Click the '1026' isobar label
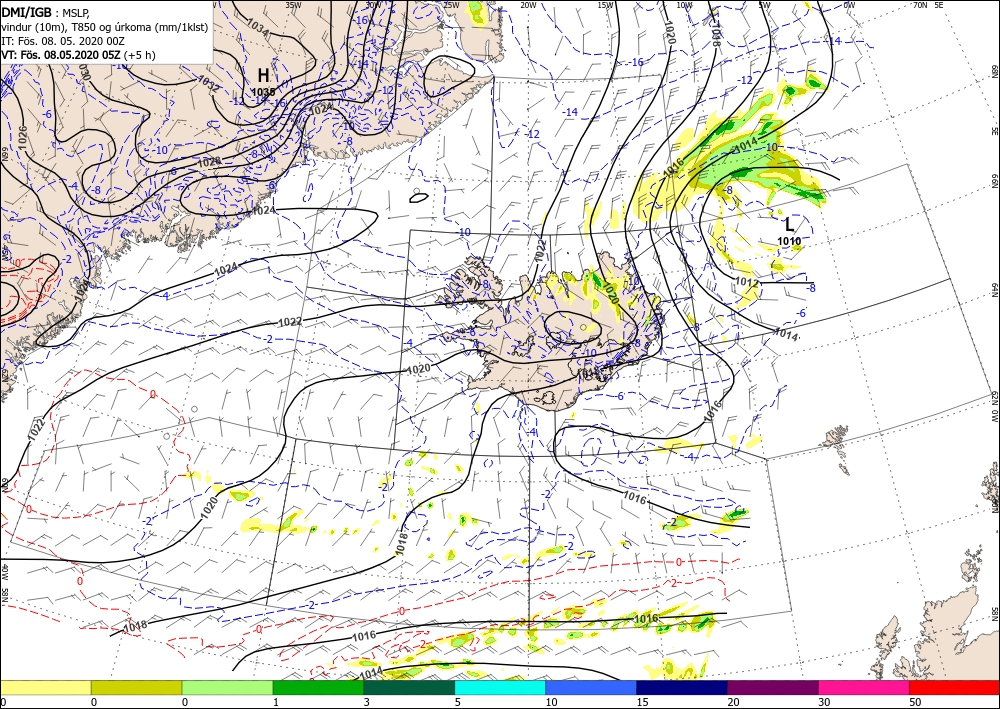This screenshot has height=709, width=1000. coord(22,136)
